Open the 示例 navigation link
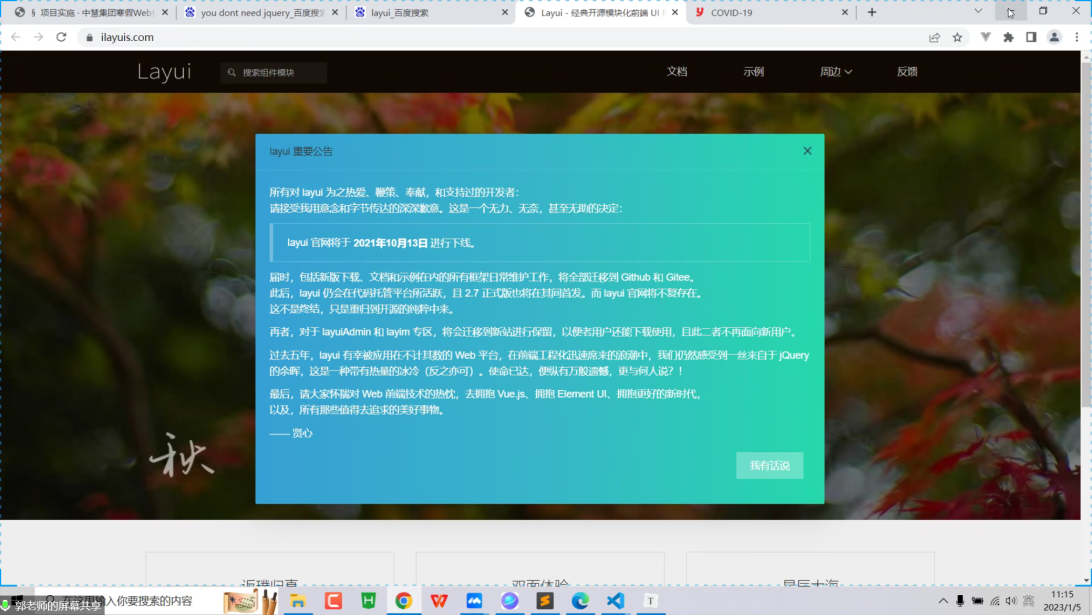 point(754,72)
